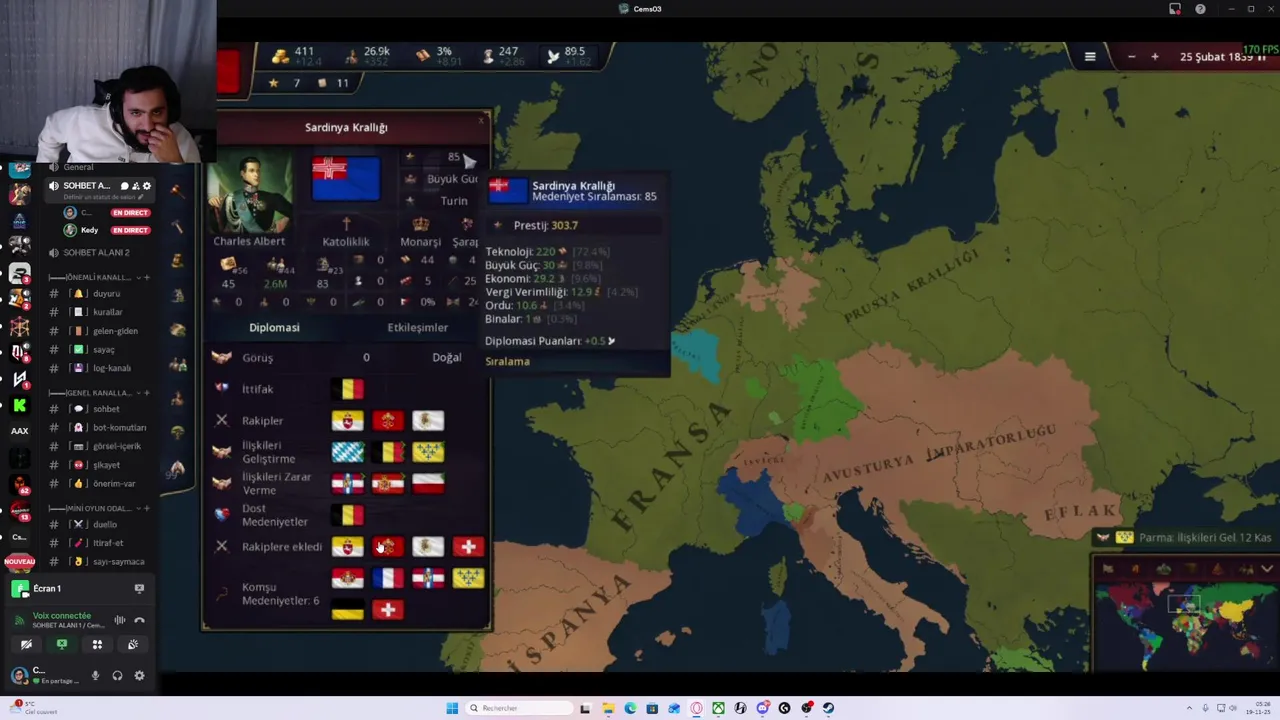
Task: Toggle noise suppression waveform icon
Action: coord(119,621)
